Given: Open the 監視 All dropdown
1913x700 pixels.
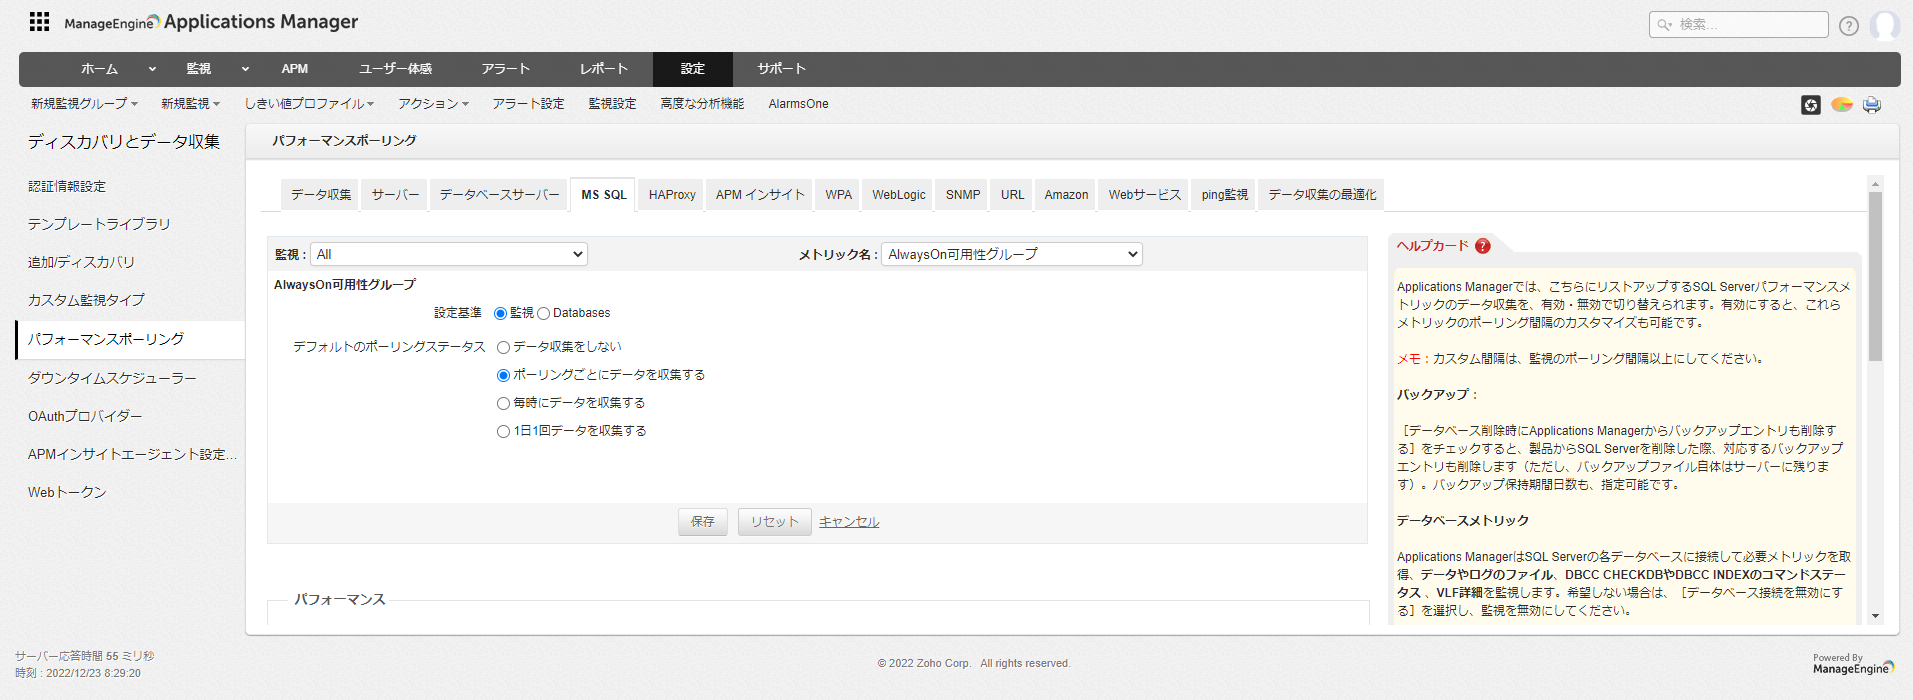Looking at the screenshot, I should pos(449,255).
